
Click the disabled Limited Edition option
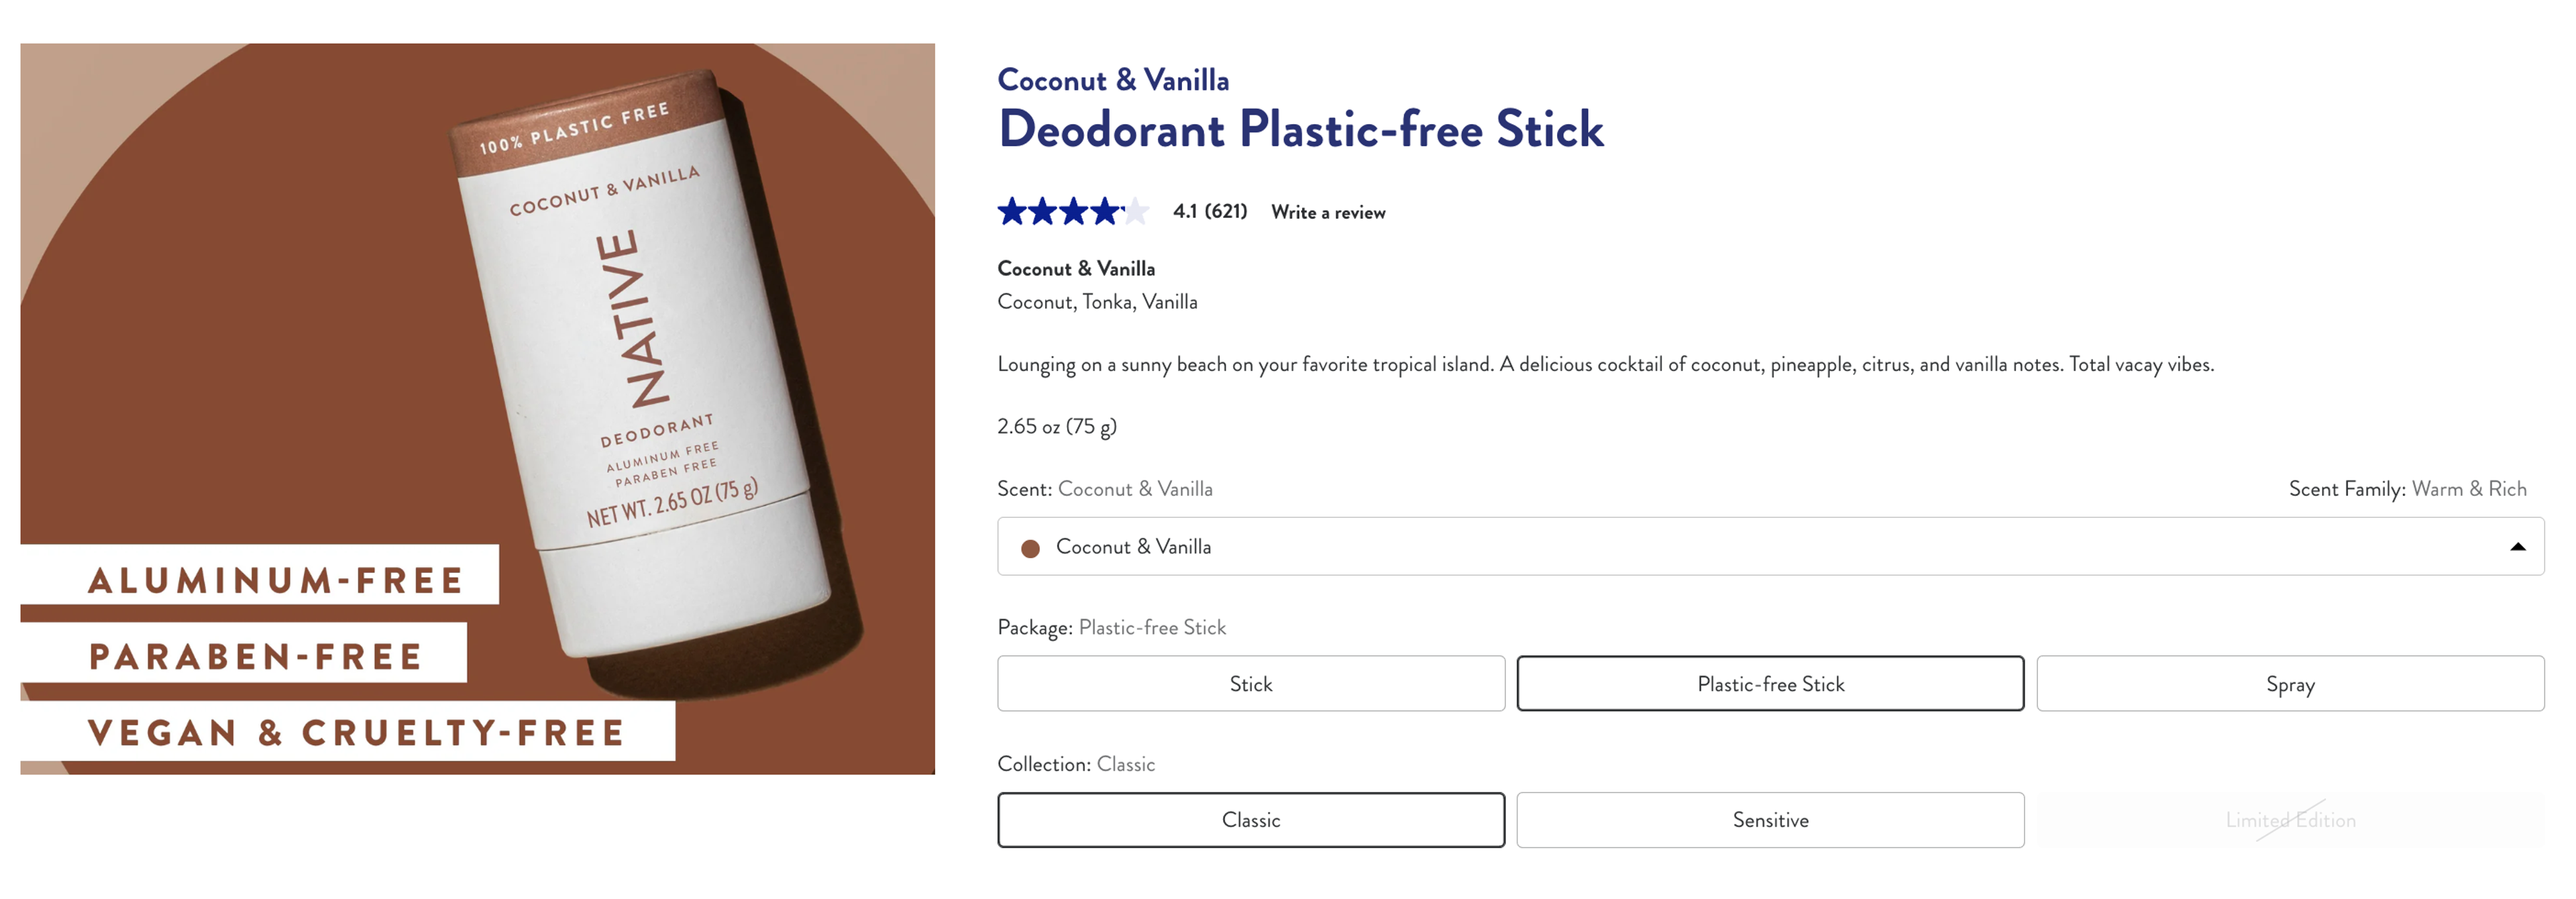coord(2289,819)
